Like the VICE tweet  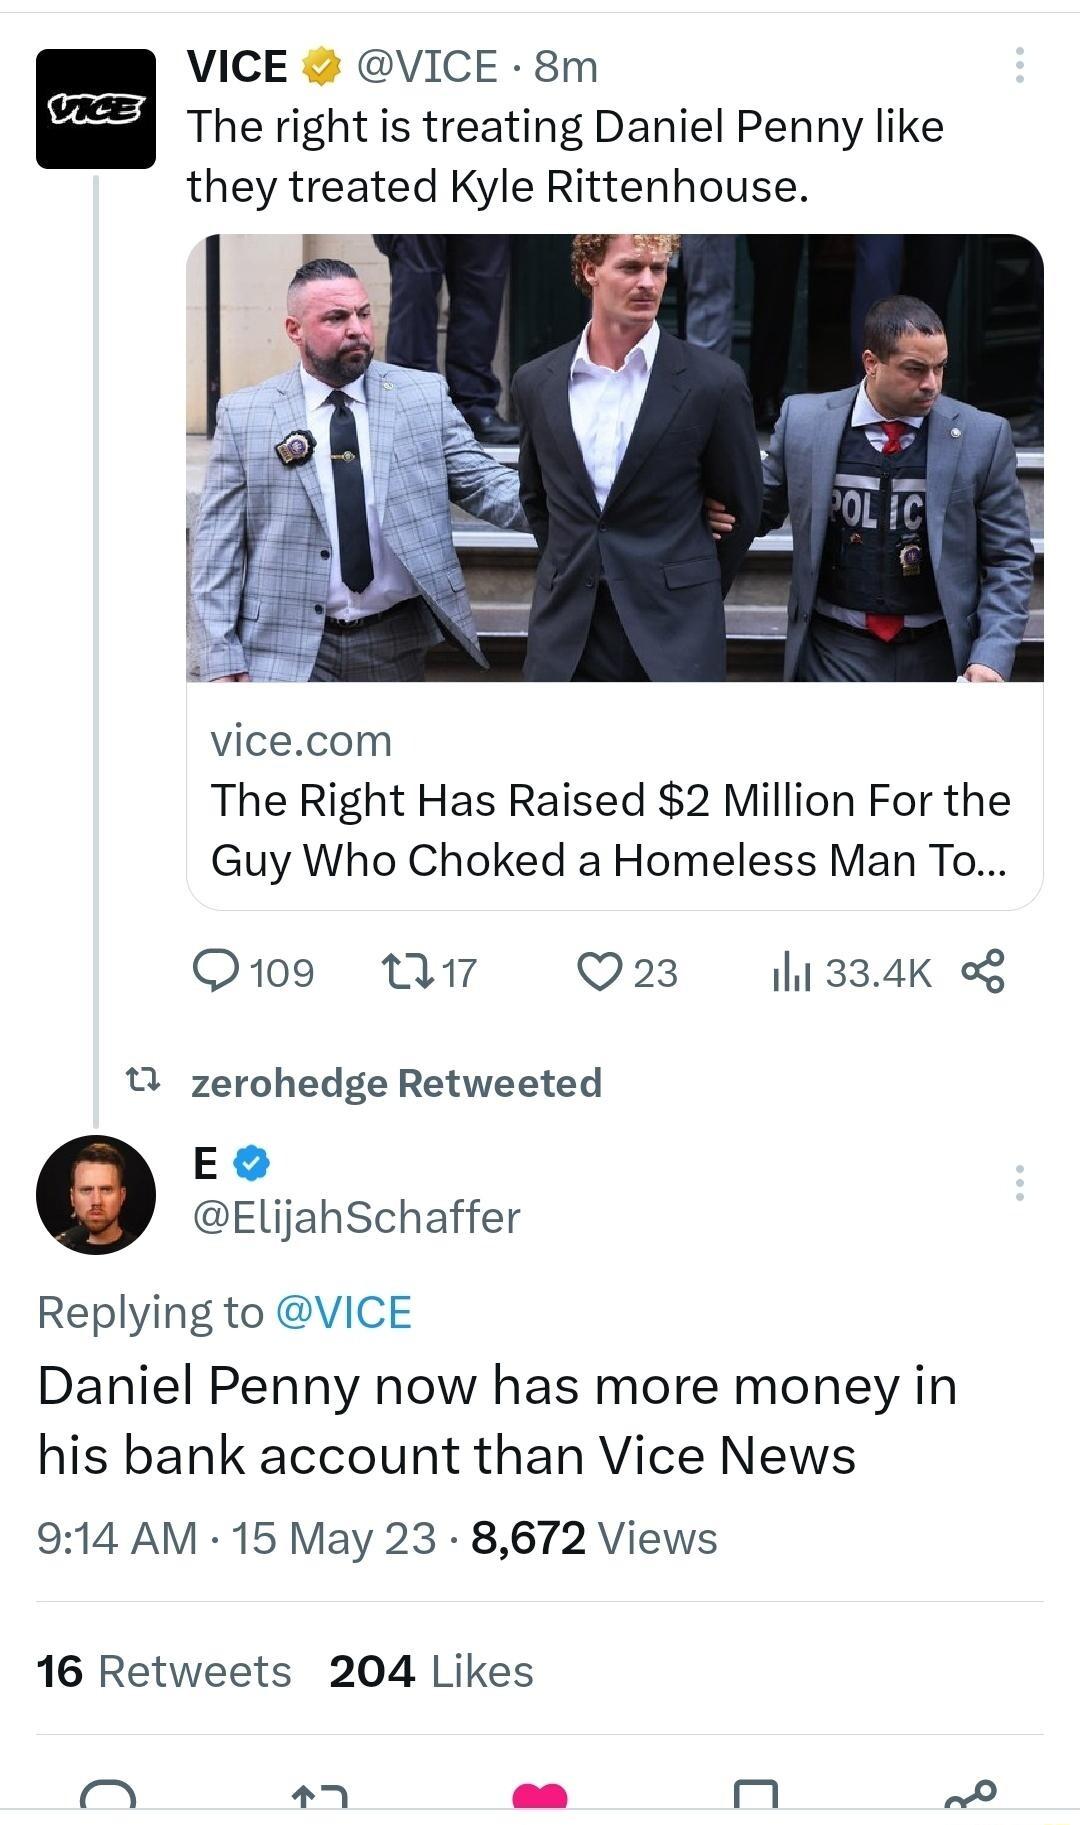604,968
